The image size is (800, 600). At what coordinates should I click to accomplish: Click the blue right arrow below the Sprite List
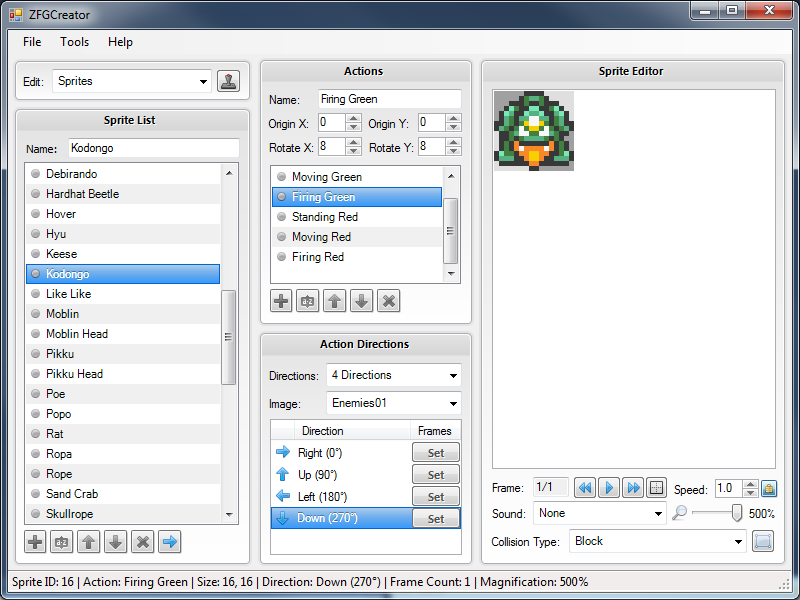[170, 542]
